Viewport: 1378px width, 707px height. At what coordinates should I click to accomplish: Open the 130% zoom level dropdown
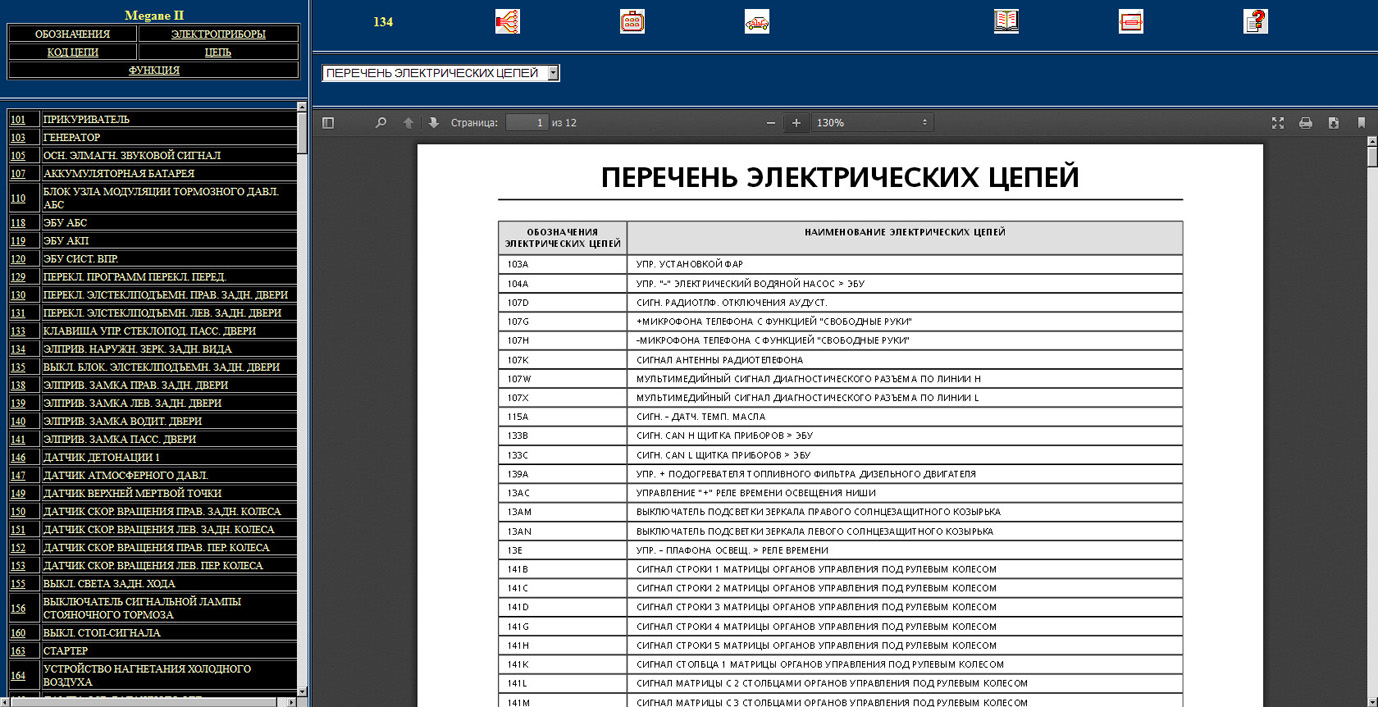[x=872, y=123]
